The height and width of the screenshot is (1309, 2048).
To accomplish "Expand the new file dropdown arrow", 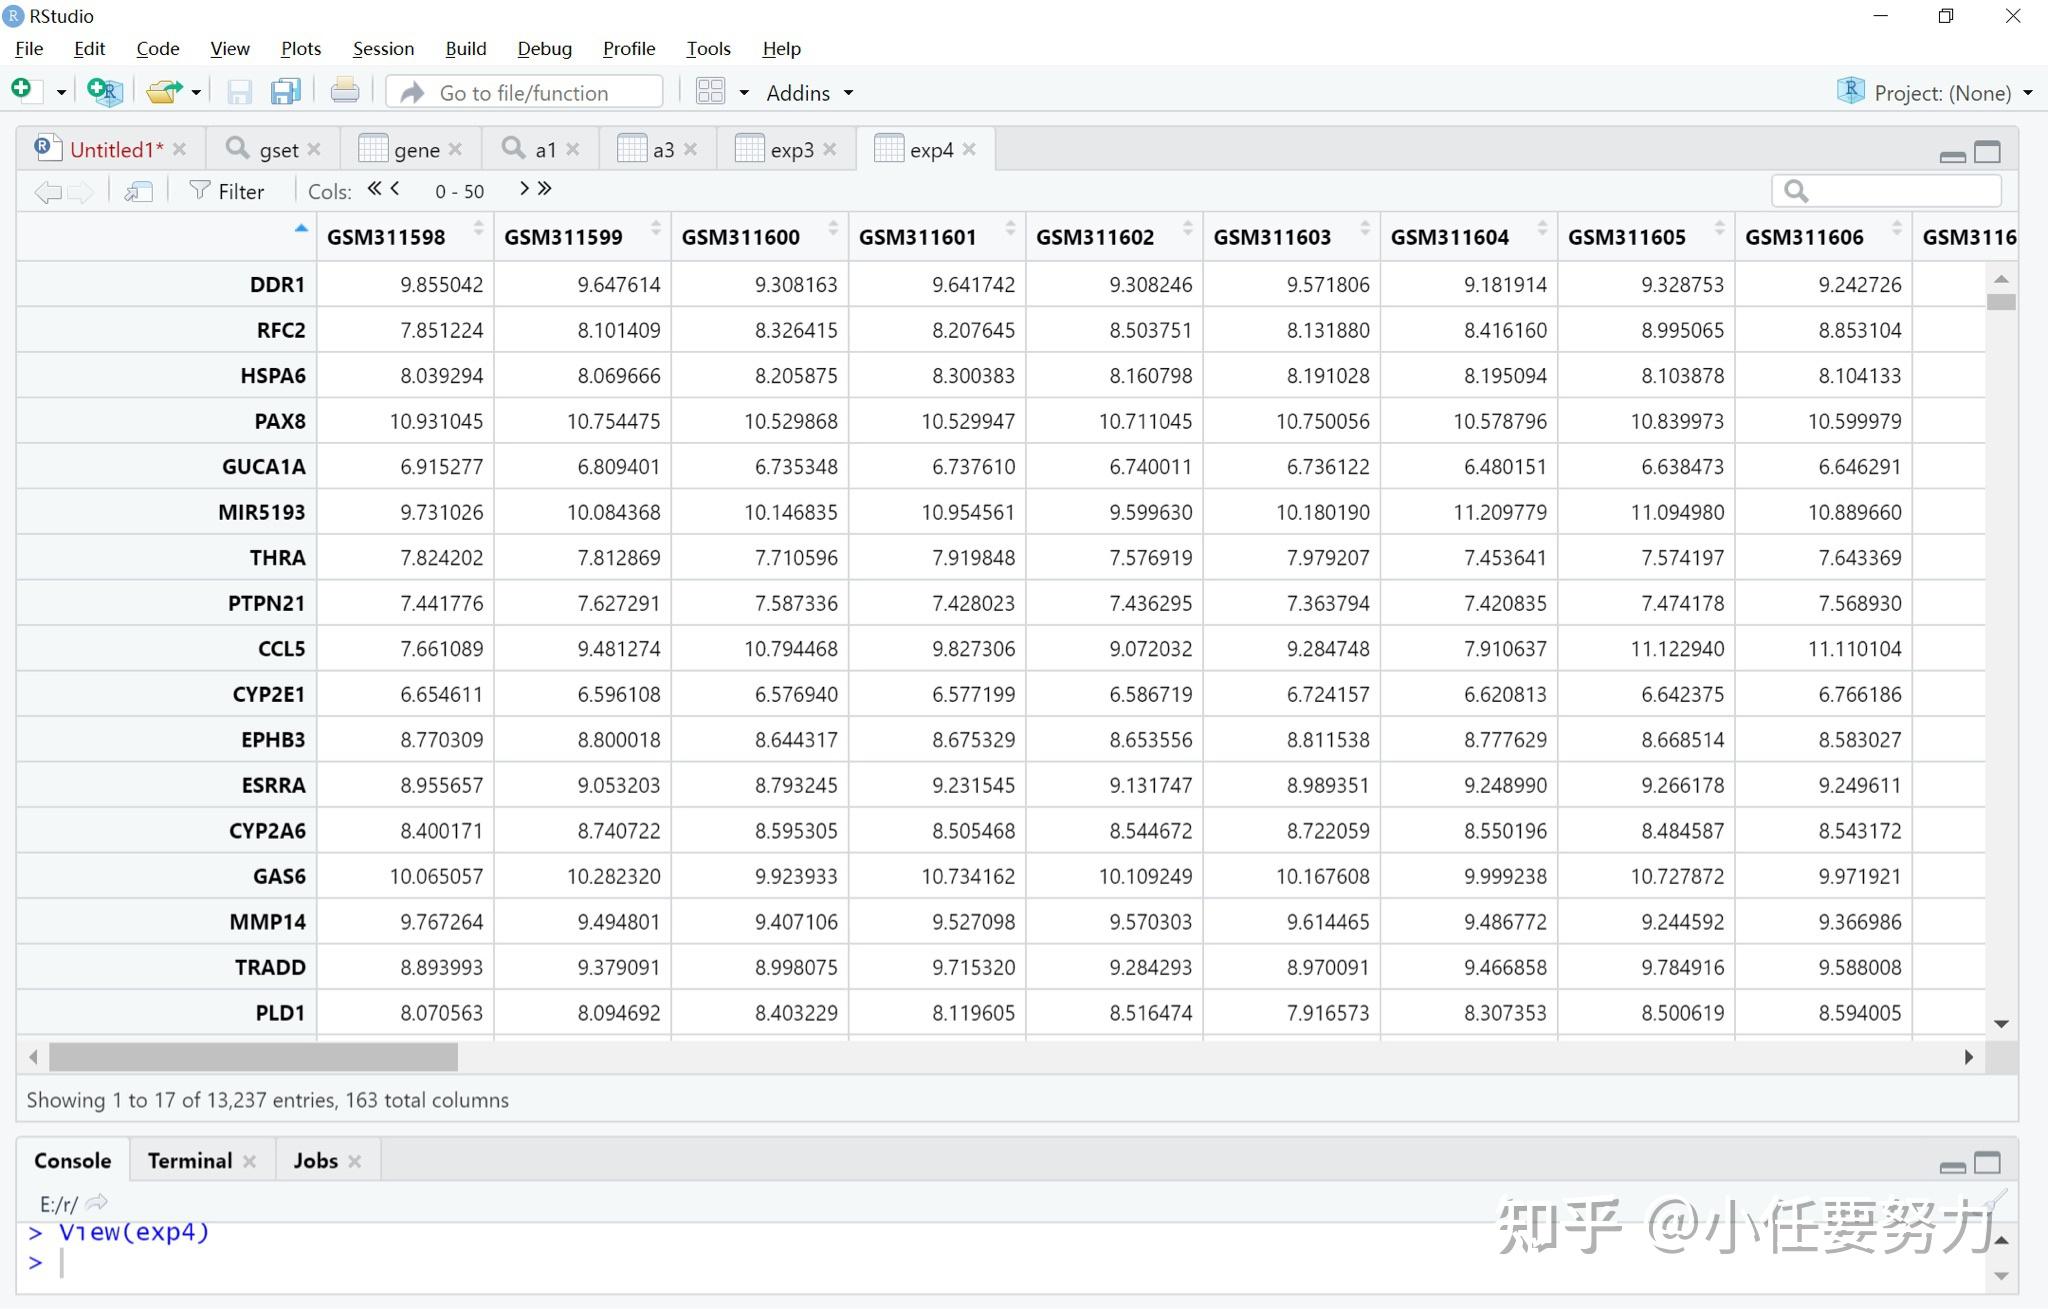I will point(60,91).
